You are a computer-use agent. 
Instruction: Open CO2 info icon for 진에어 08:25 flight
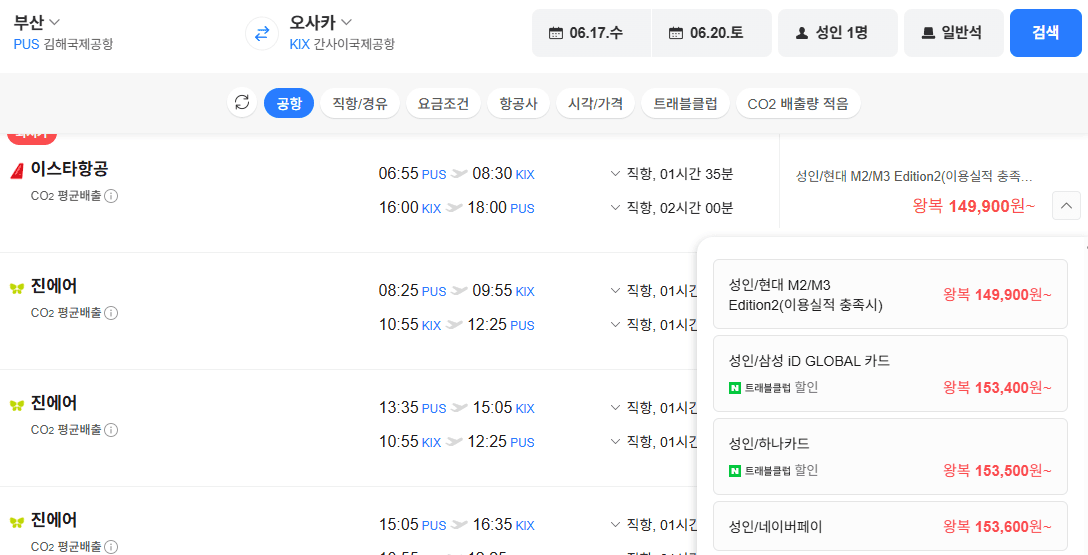tap(111, 314)
